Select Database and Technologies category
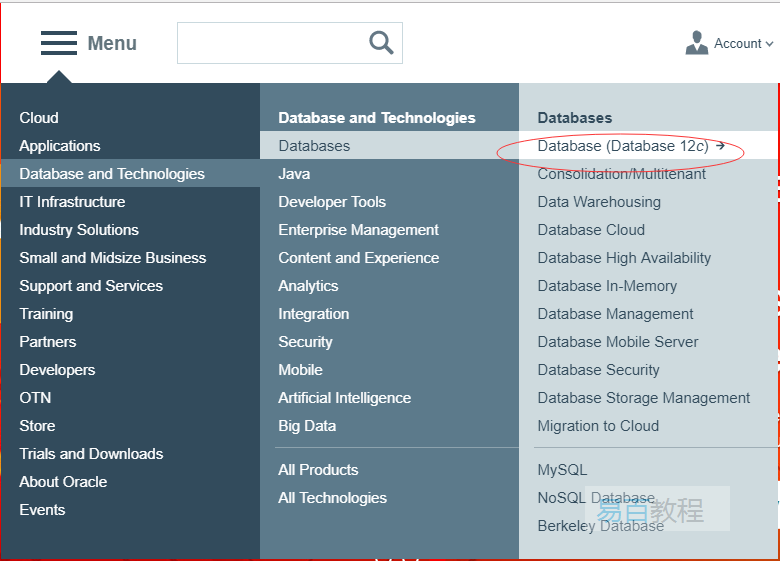This screenshot has height=561, width=780. tap(112, 174)
